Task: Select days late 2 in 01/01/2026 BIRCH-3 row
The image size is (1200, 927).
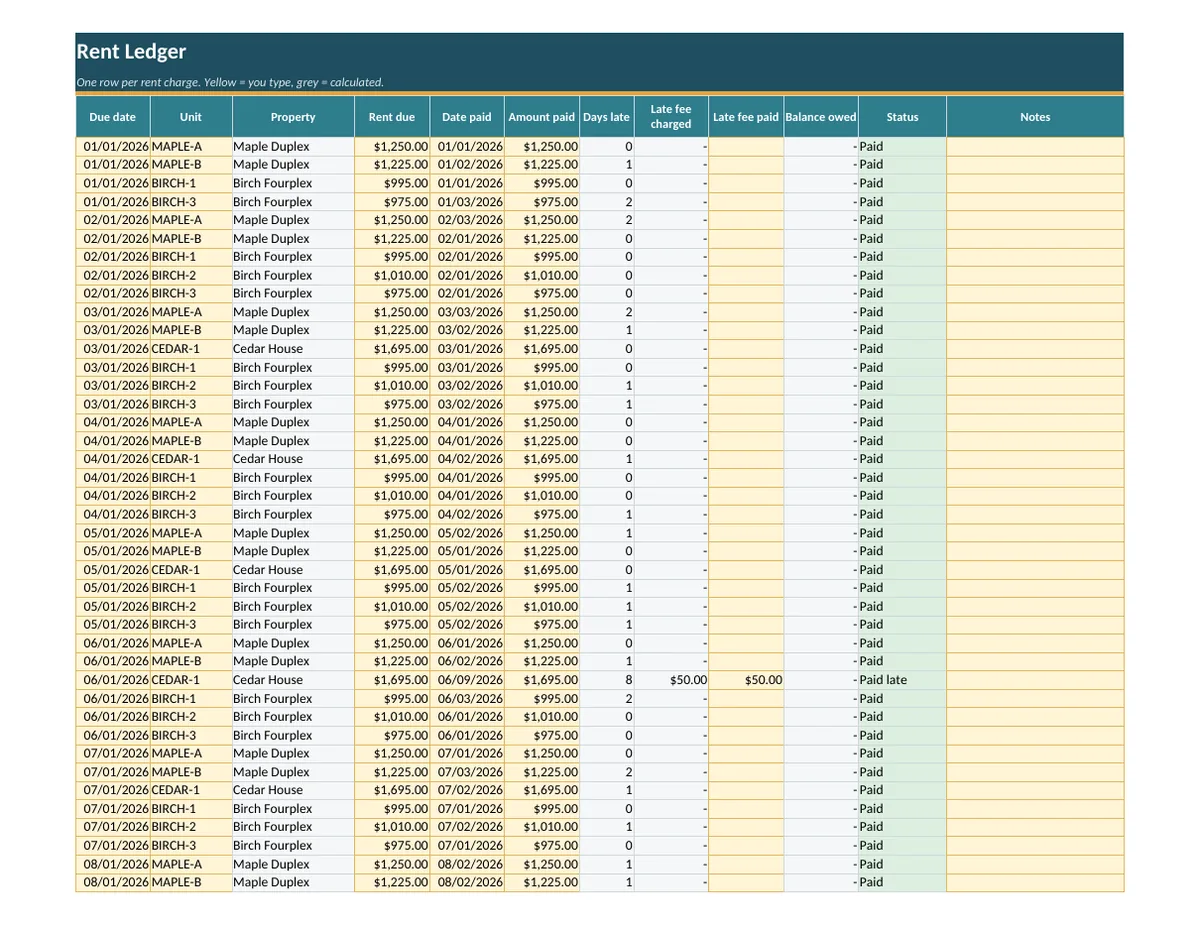Action: pos(607,202)
